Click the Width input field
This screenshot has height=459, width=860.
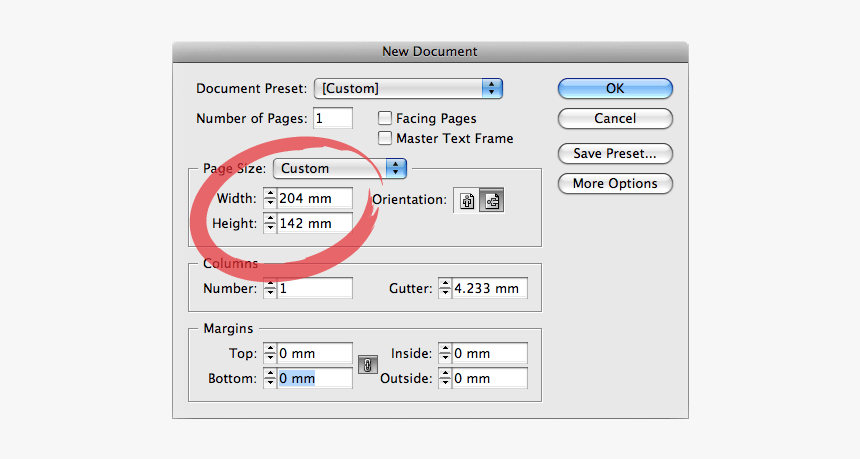point(315,198)
